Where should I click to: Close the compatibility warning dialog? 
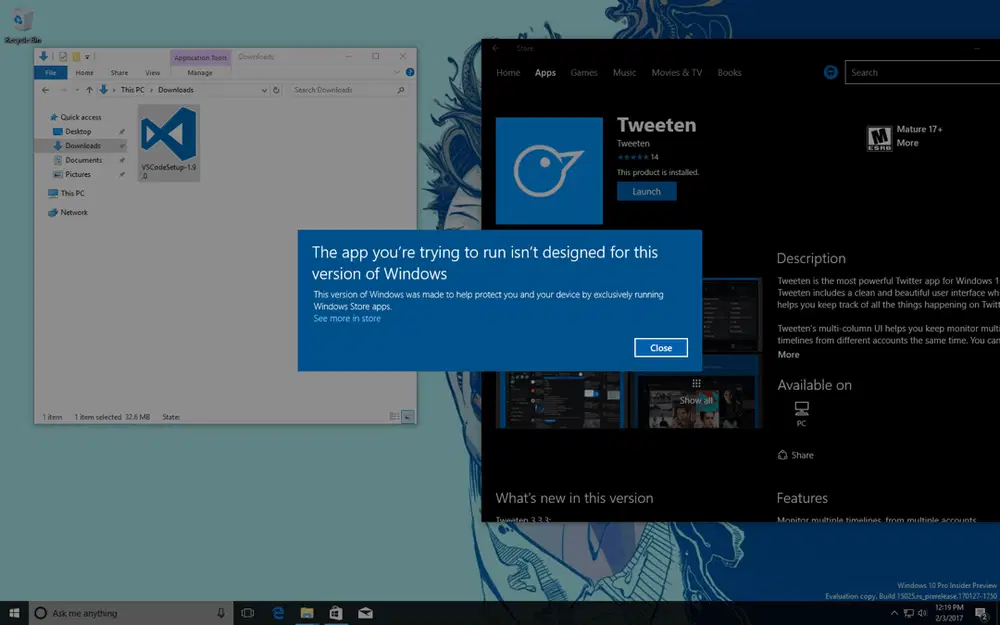pos(660,347)
